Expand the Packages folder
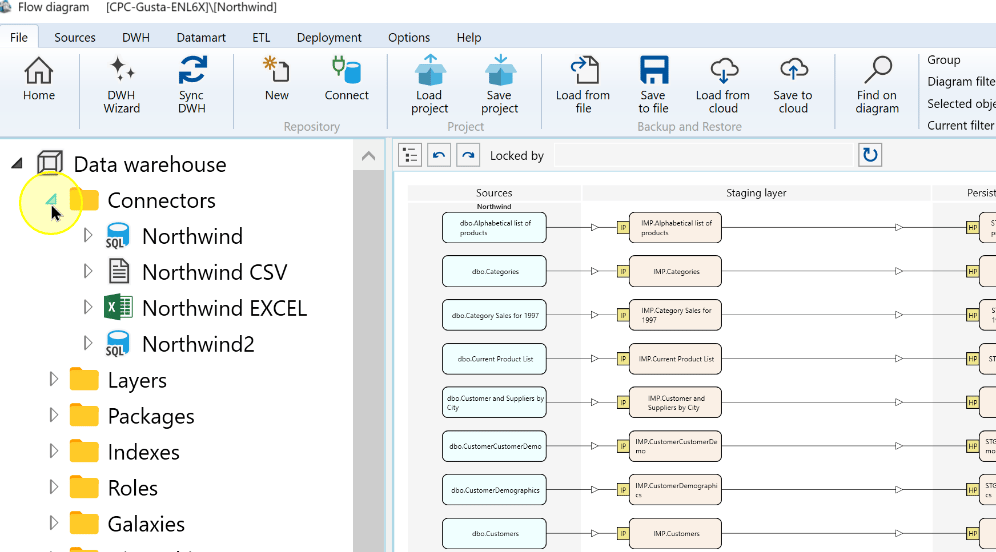This screenshot has width=996, height=552. pos(53,415)
